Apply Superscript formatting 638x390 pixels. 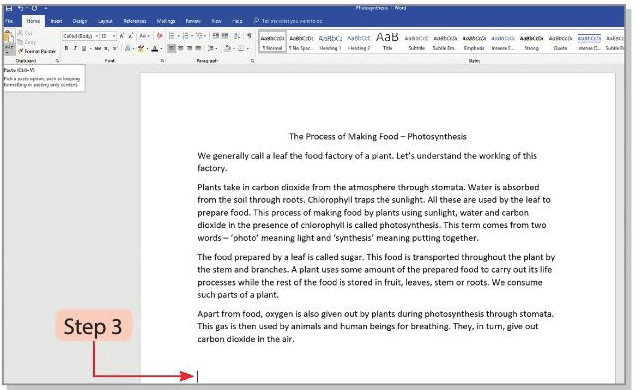[115, 48]
